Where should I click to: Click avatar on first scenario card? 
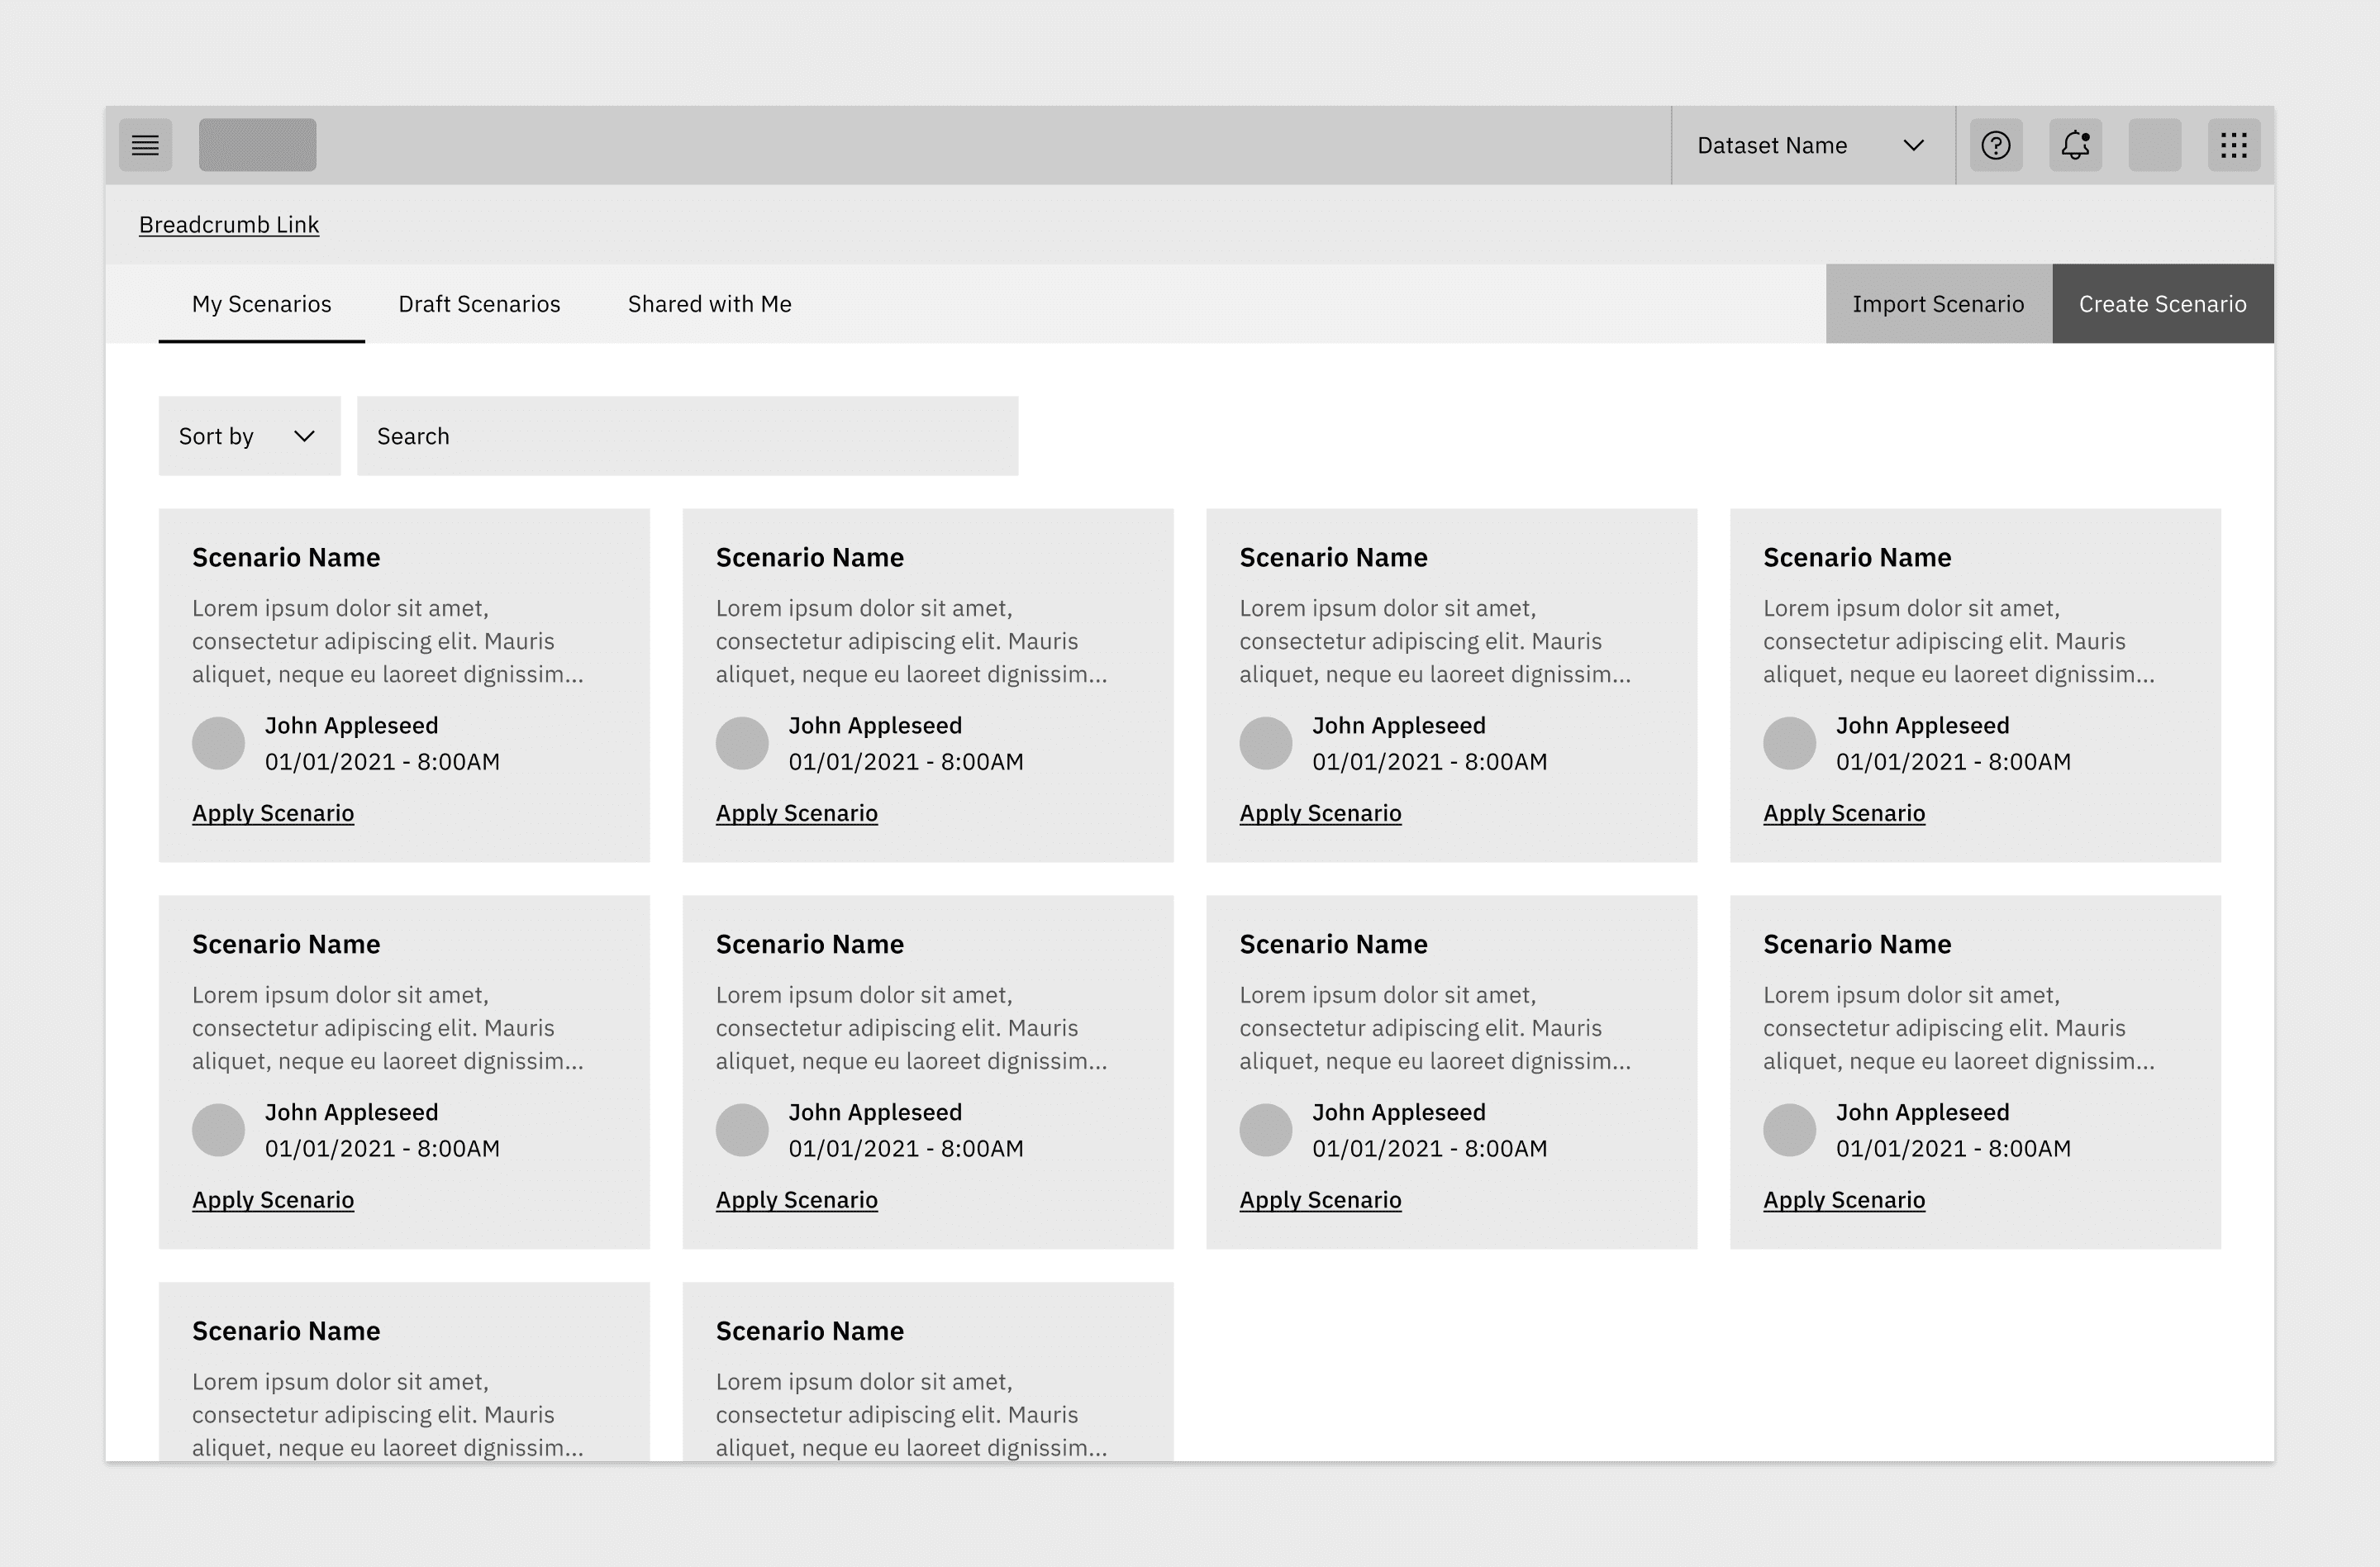click(x=218, y=743)
